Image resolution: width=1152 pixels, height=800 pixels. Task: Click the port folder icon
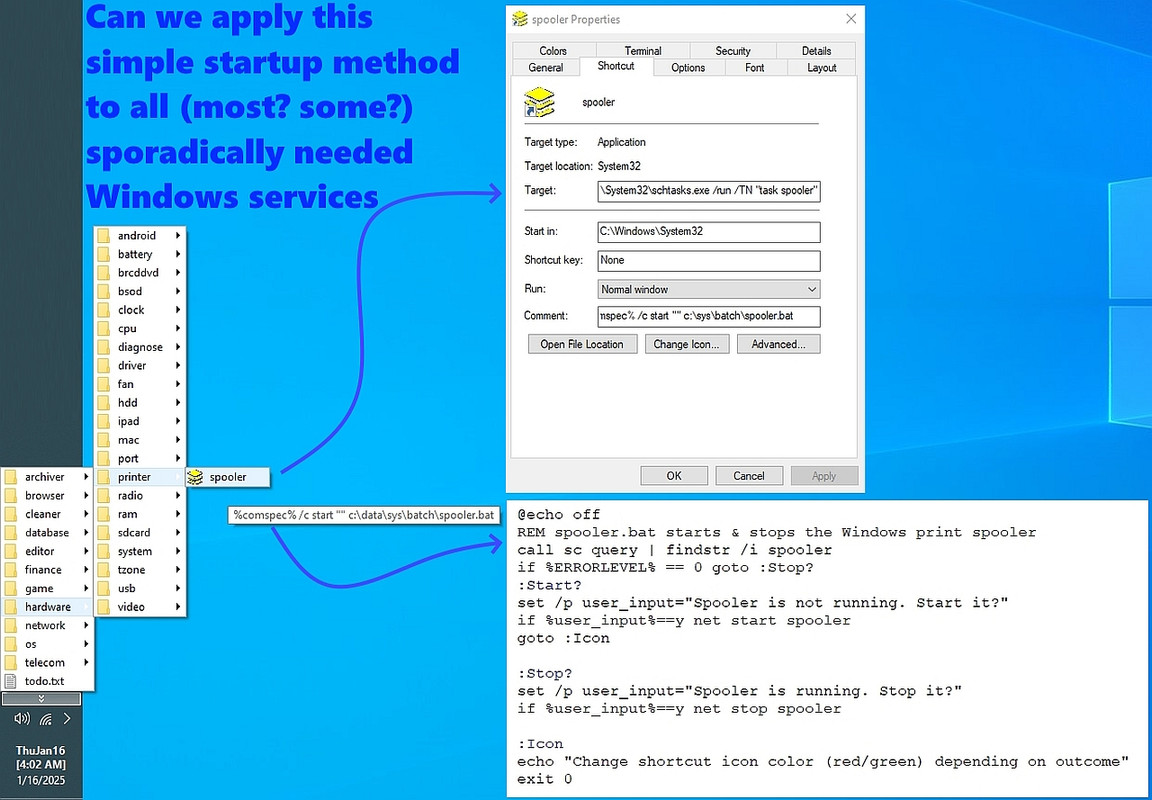(104, 458)
